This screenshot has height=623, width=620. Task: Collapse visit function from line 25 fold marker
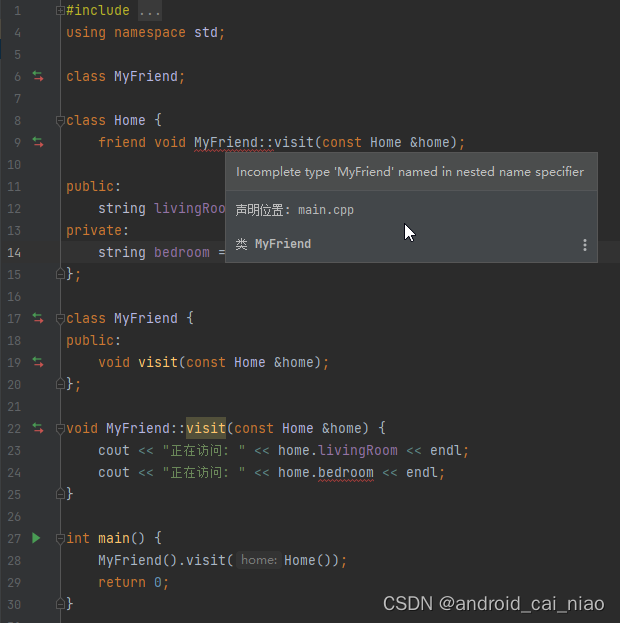(x=60, y=494)
